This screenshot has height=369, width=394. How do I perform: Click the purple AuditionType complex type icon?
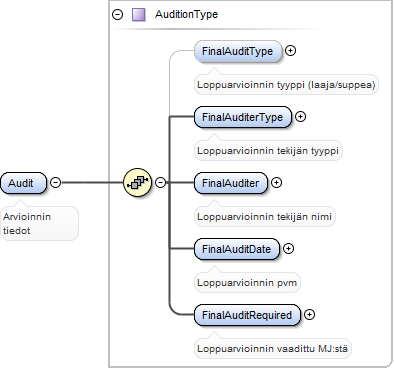(x=139, y=15)
